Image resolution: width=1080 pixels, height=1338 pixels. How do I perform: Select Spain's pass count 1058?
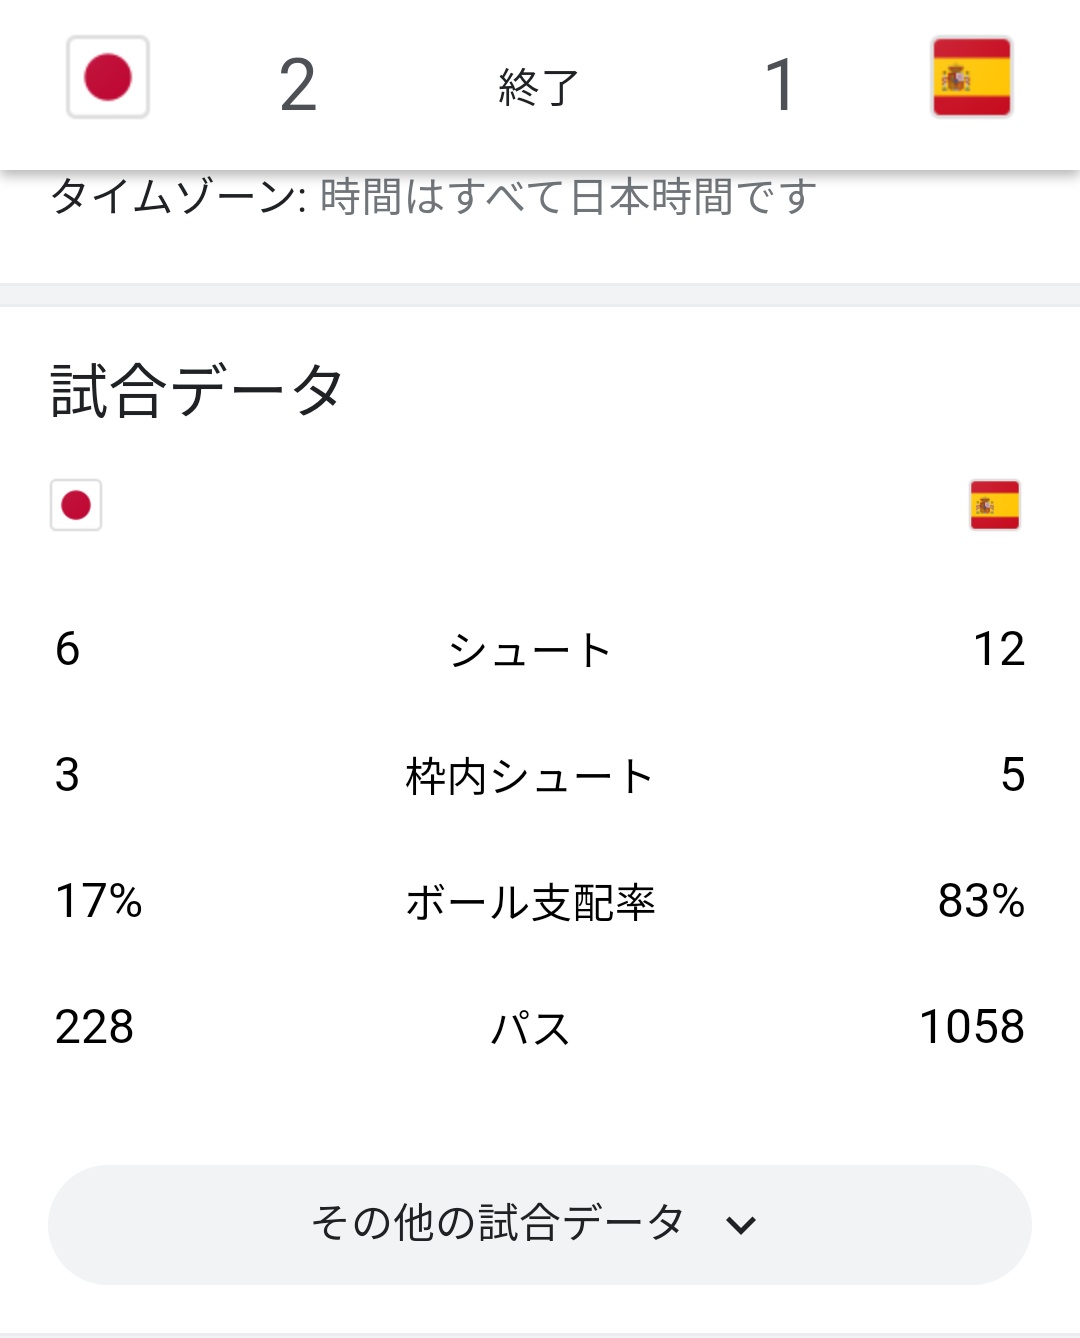pyautogui.click(x=971, y=1027)
